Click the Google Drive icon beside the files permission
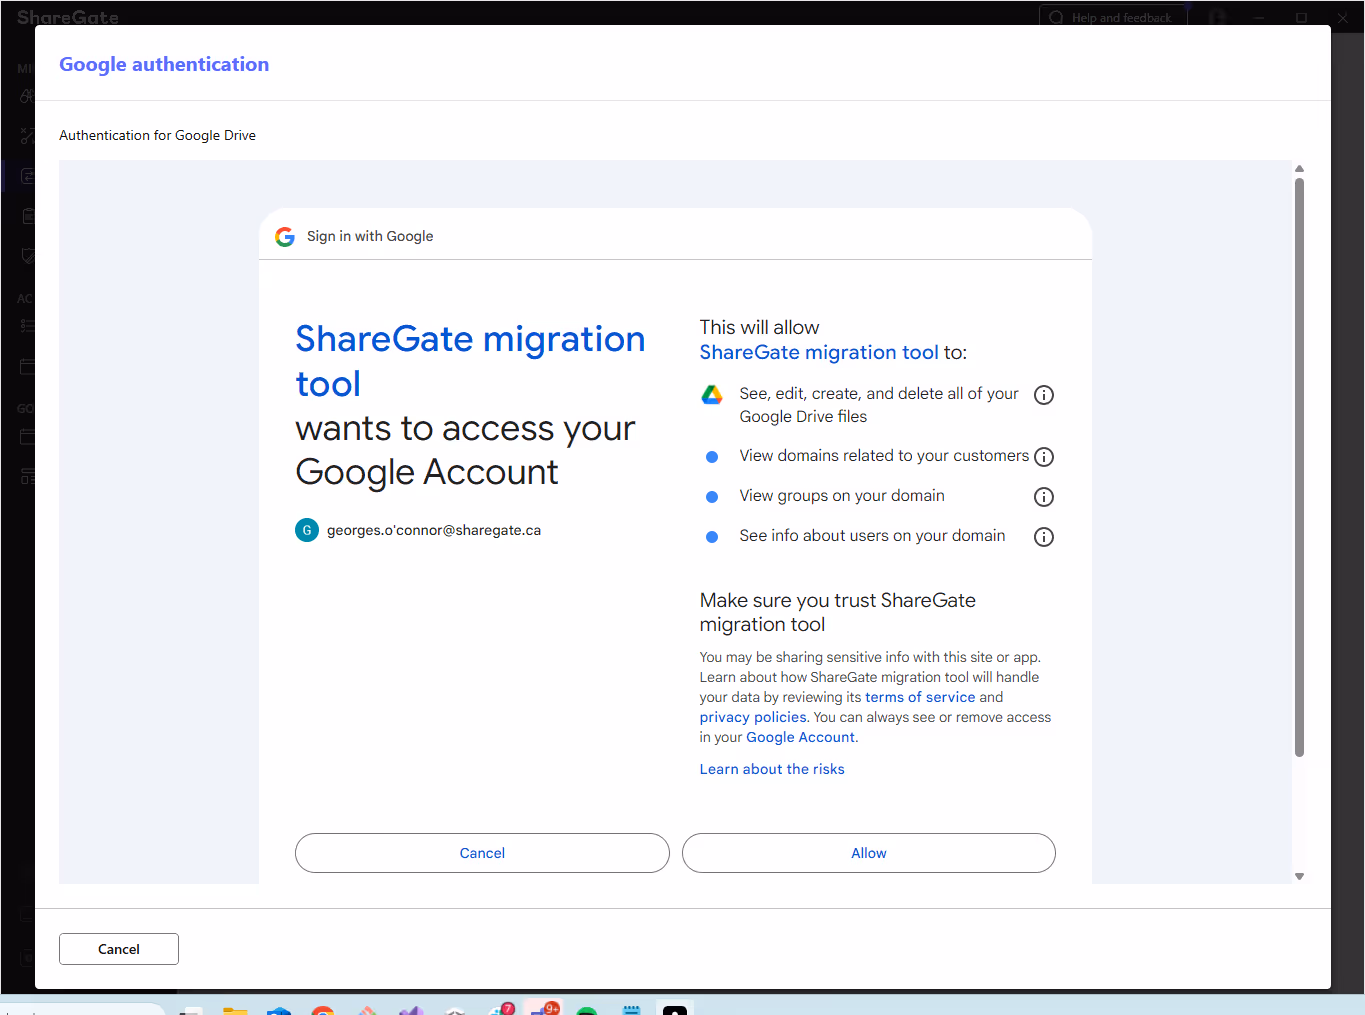This screenshot has width=1365, height=1015. click(712, 395)
